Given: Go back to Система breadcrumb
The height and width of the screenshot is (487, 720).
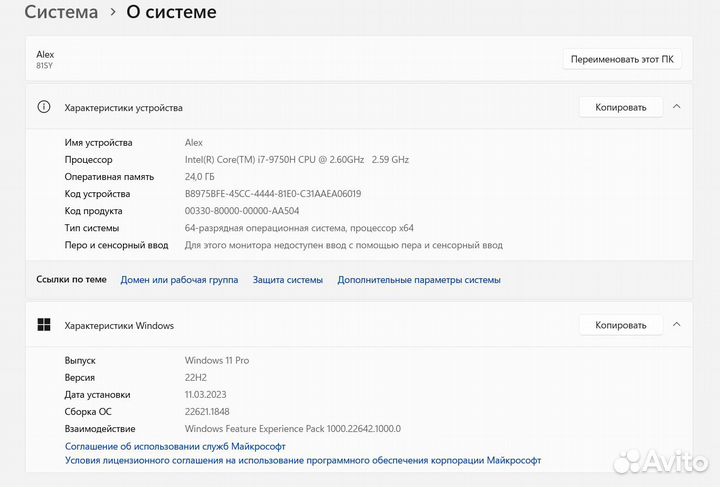Looking at the screenshot, I should (x=61, y=12).
